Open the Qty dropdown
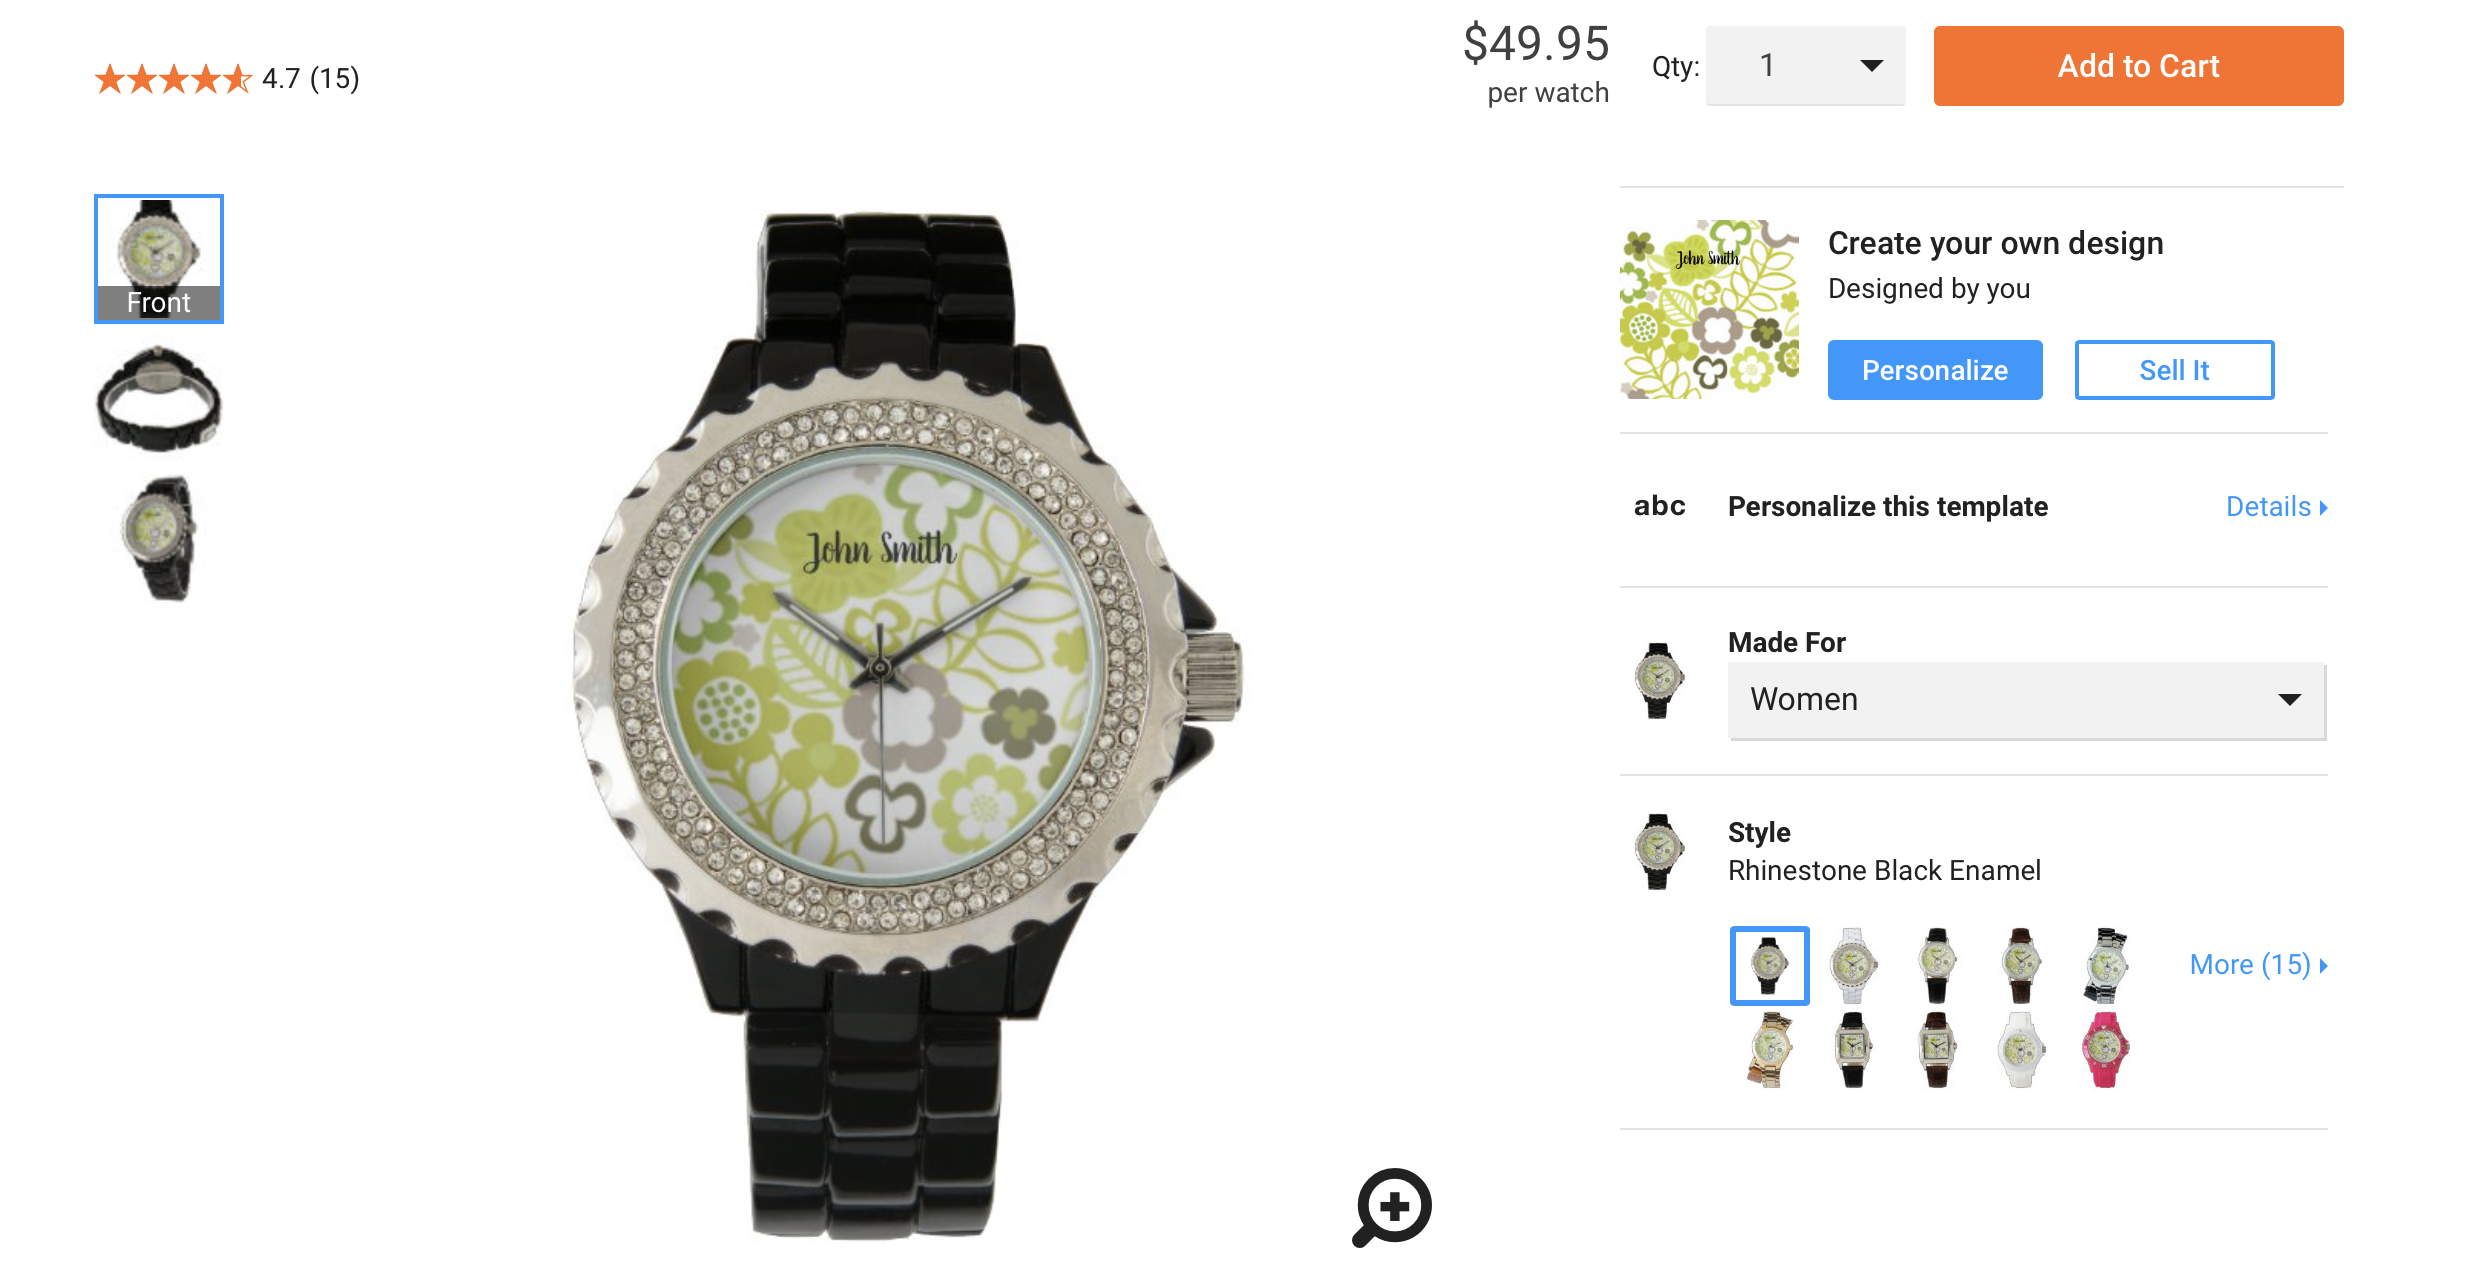Viewport: 2478px width, 1276px height. (1805, 66)
